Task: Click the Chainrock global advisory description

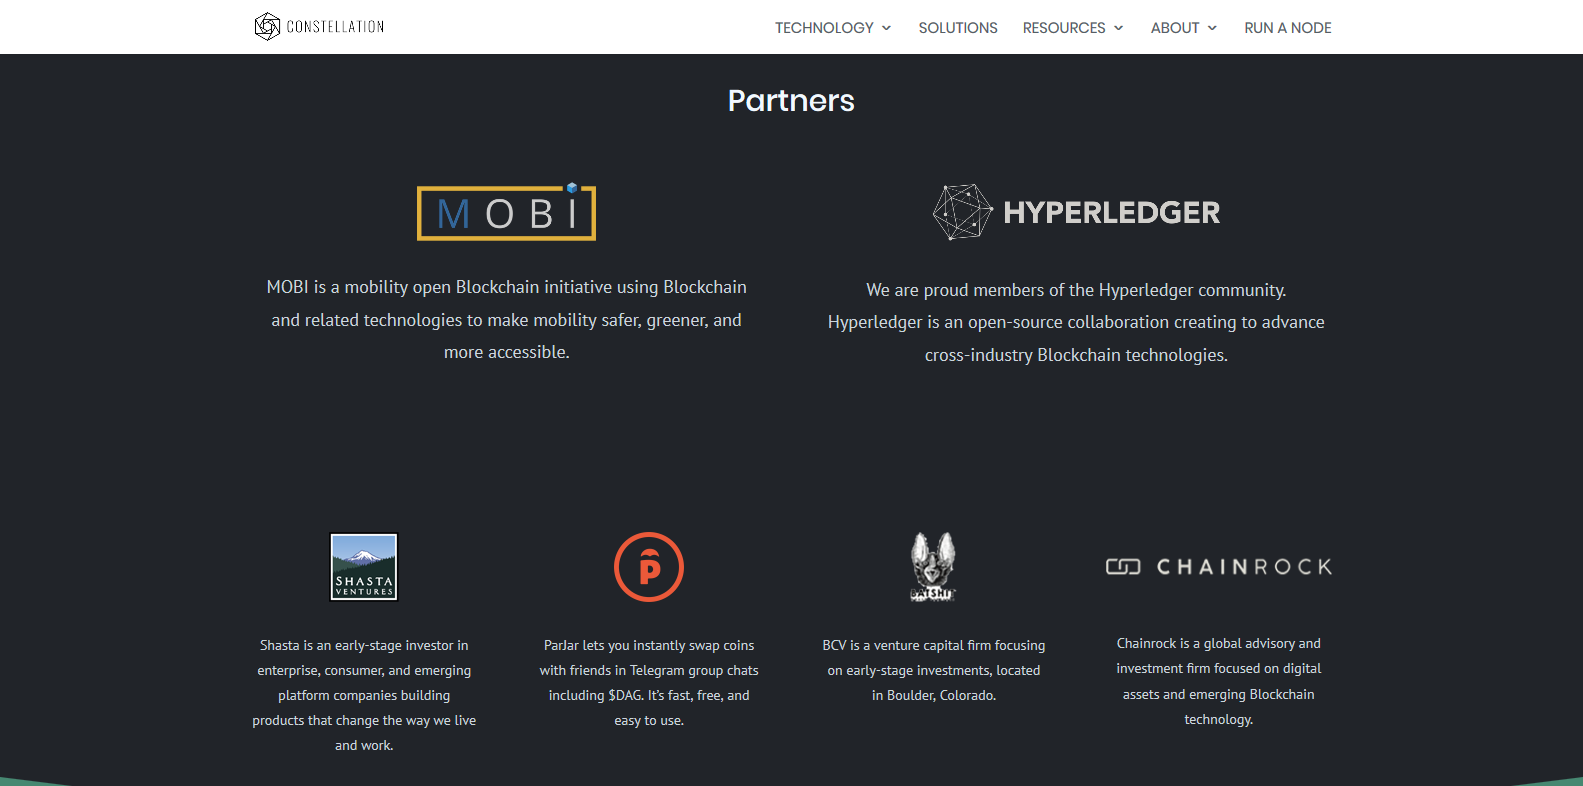Action: click(x=1218, y=681)
